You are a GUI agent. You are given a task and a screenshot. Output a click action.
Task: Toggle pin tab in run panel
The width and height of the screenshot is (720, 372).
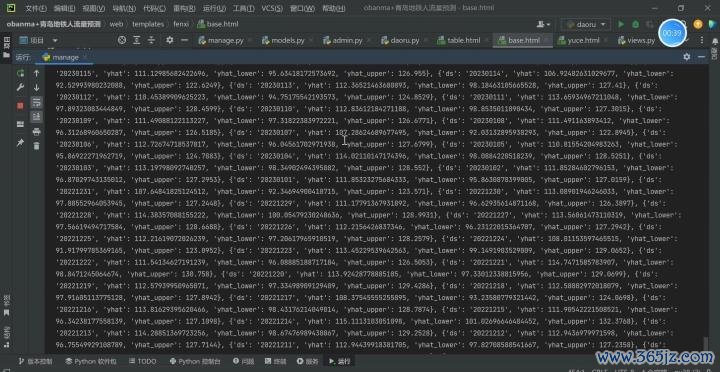[x=20, y=143]
